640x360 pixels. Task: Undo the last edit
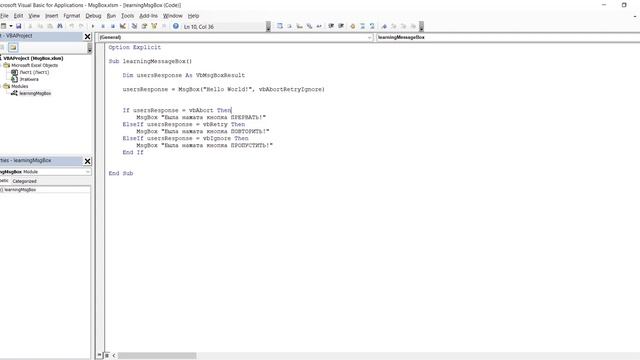[x=72, y=26]
